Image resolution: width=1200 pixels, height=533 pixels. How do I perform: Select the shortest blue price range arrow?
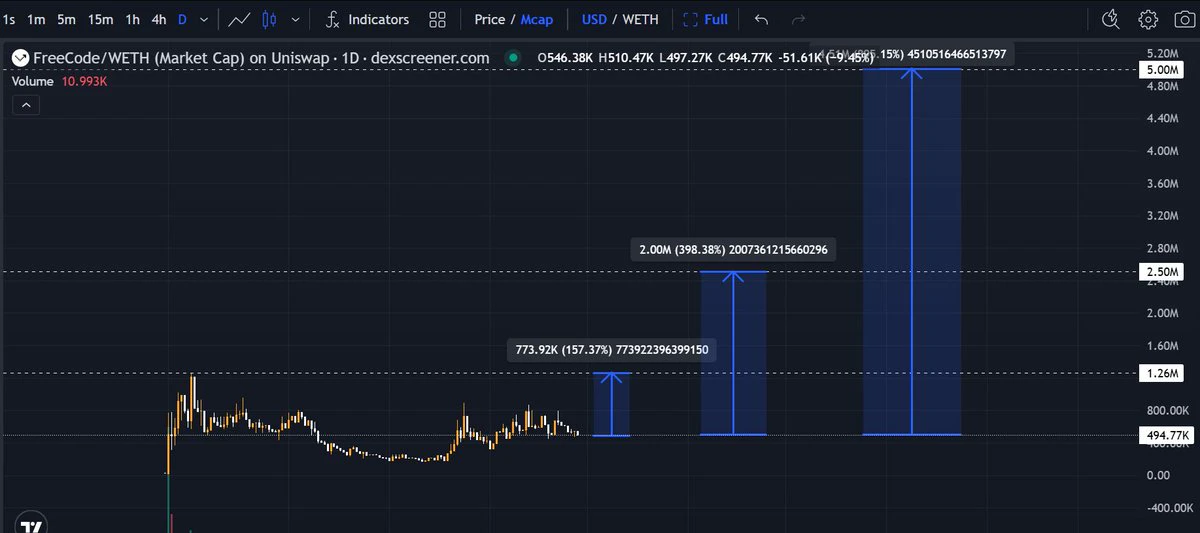click(611, 404)
